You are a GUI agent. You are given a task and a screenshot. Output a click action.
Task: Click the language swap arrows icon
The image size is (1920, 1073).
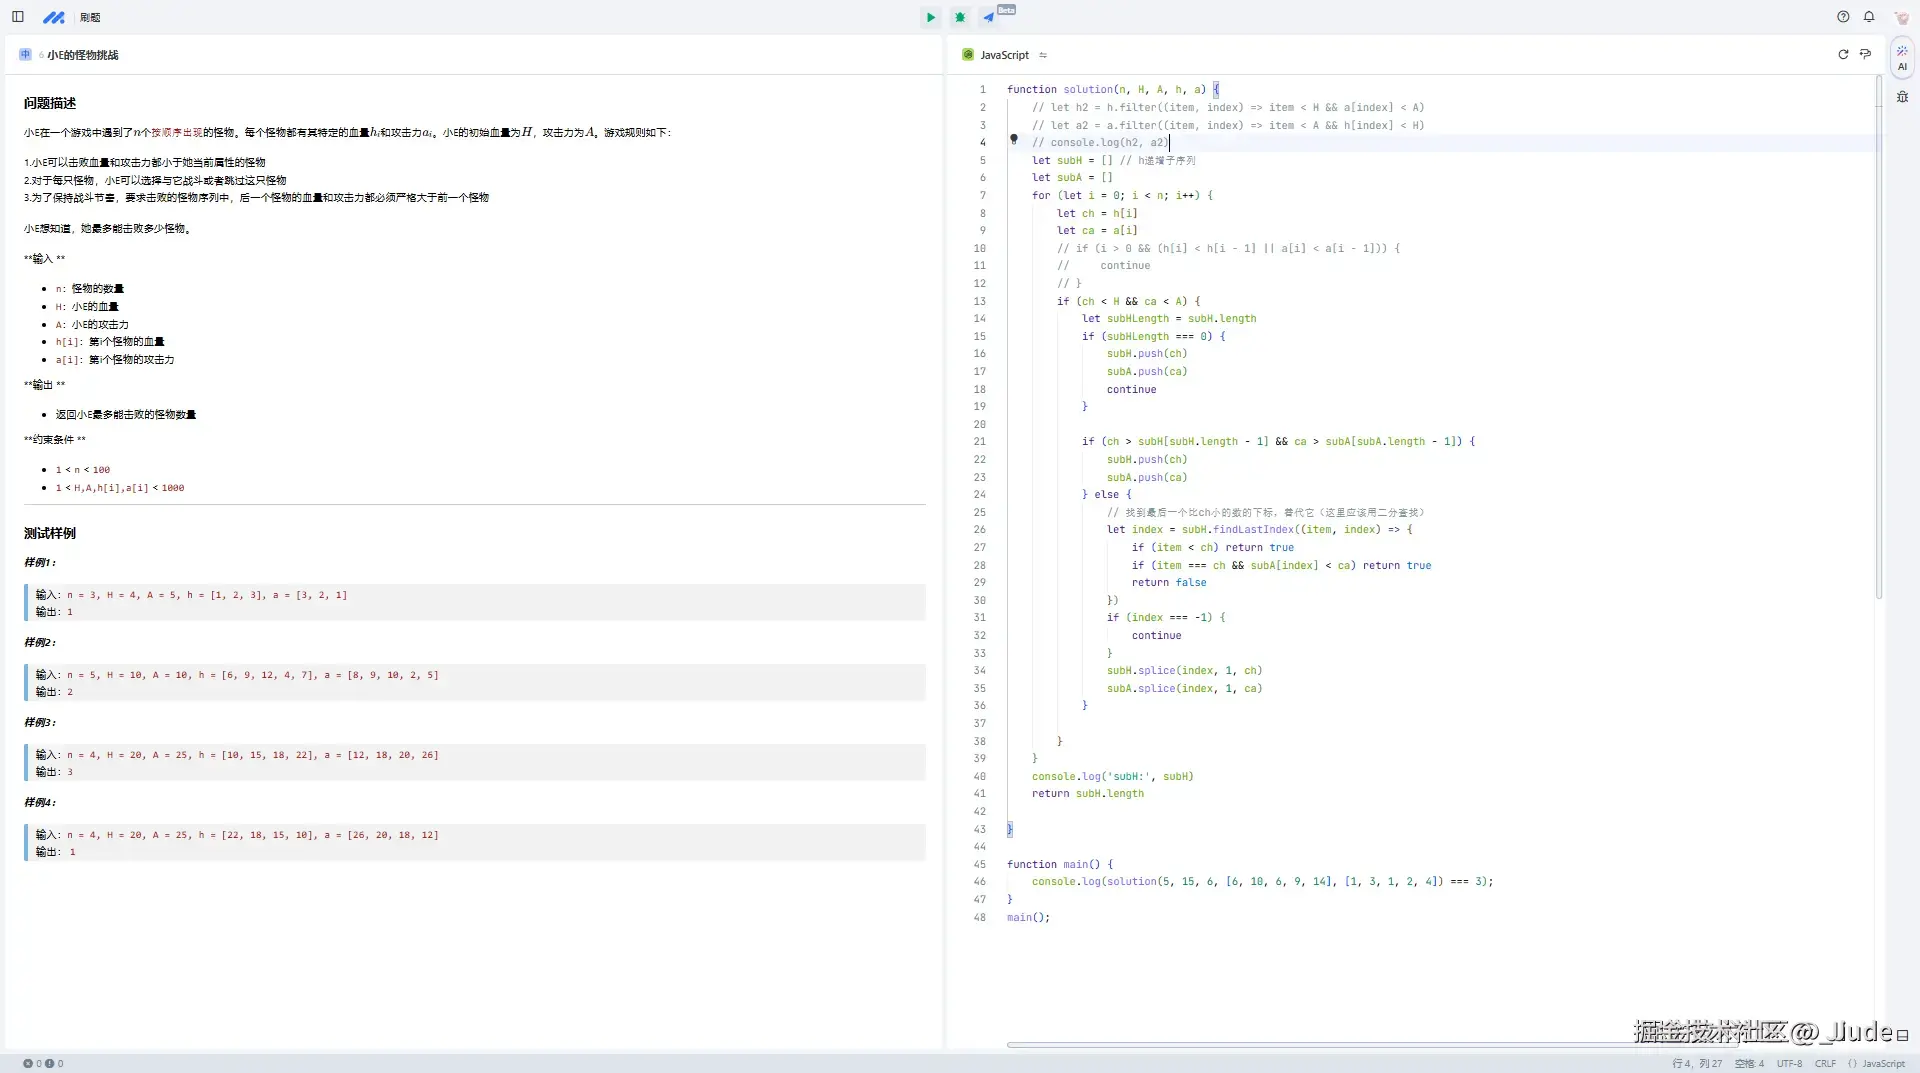[1043, 55]
